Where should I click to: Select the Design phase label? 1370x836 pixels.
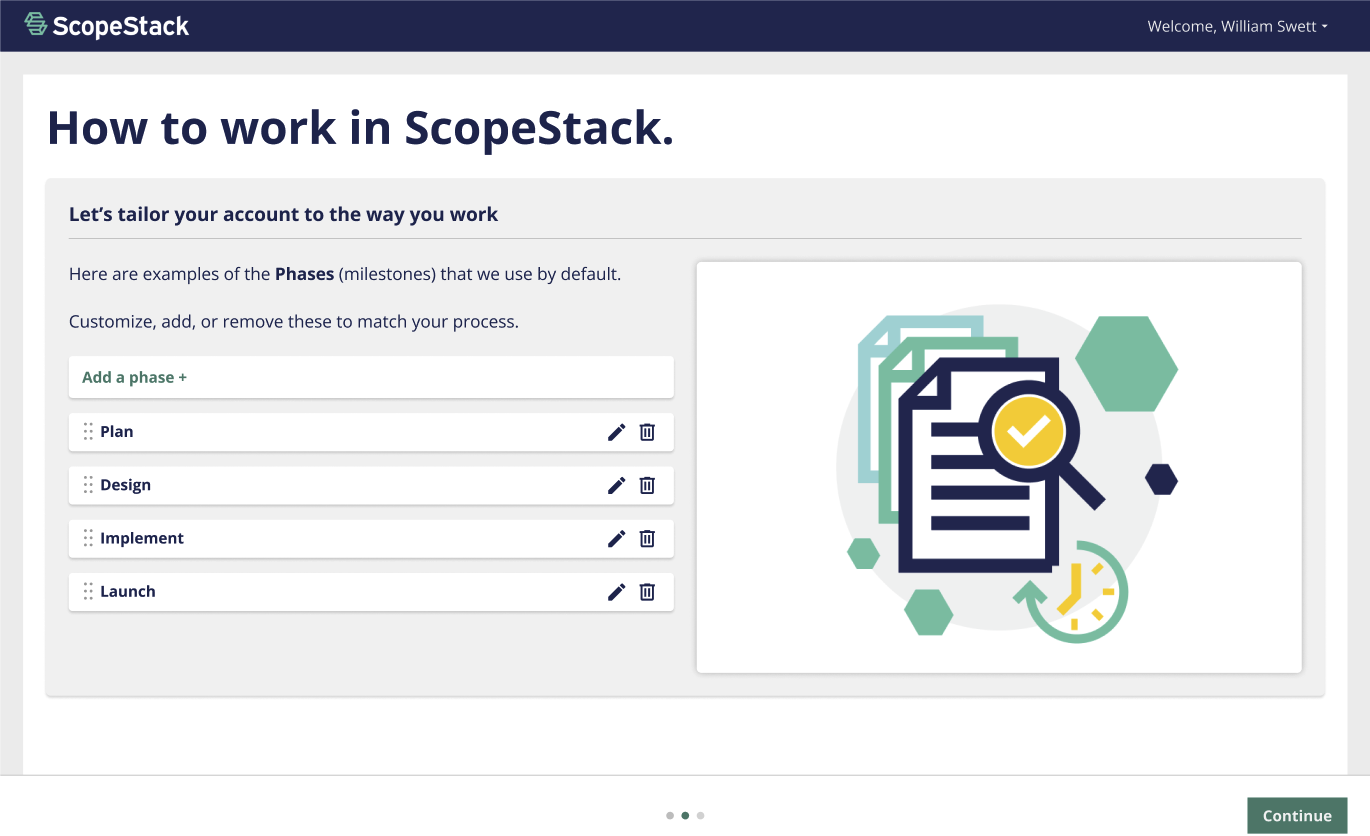126,485
